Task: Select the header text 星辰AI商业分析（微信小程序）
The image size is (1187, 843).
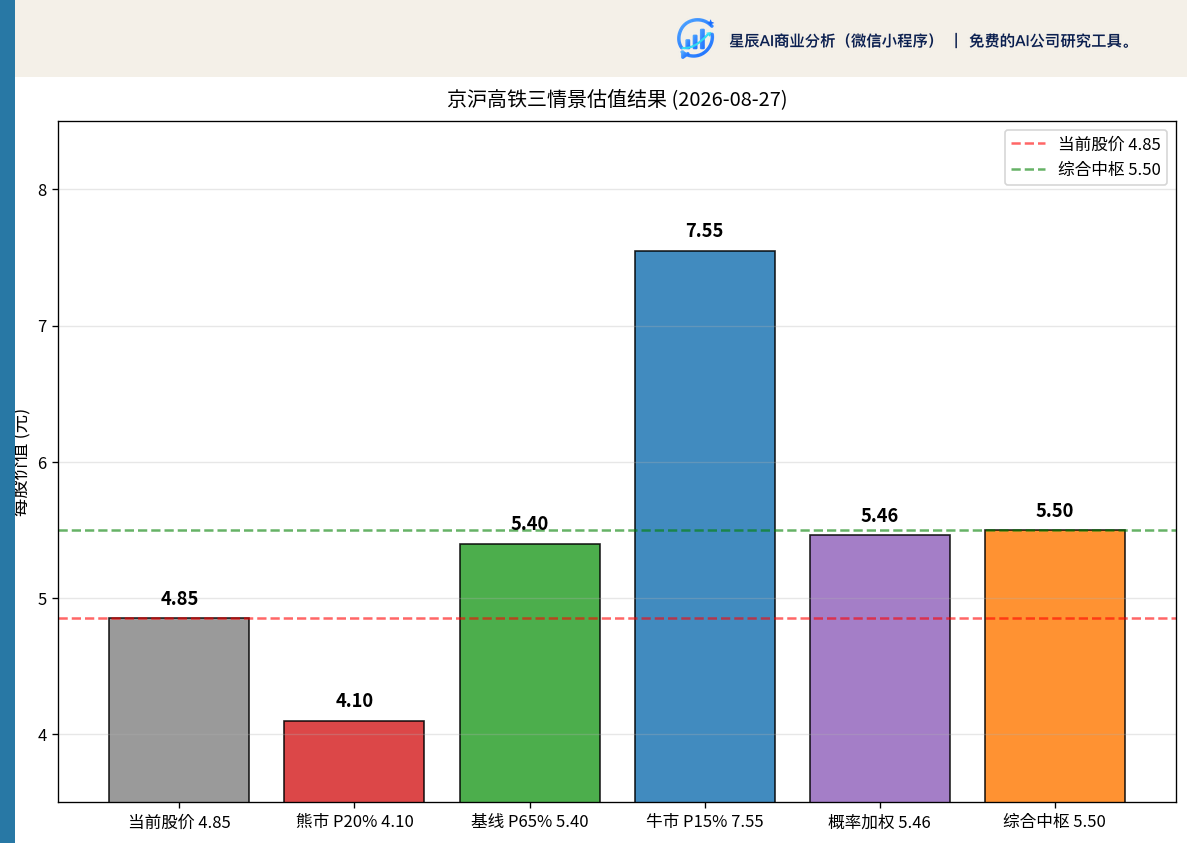Action: [834, 41]
